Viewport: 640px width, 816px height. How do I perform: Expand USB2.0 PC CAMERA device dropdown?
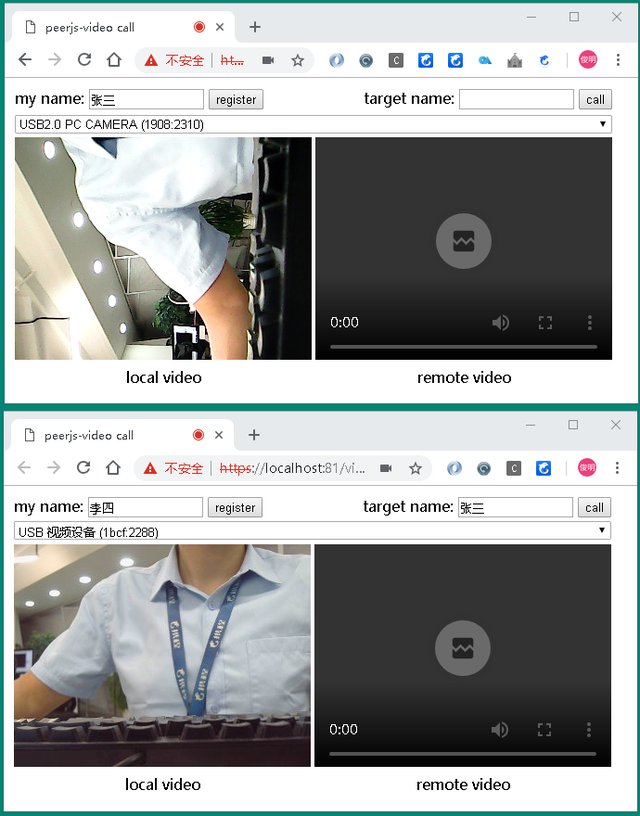pyautogui.click(x=312, y=124)
